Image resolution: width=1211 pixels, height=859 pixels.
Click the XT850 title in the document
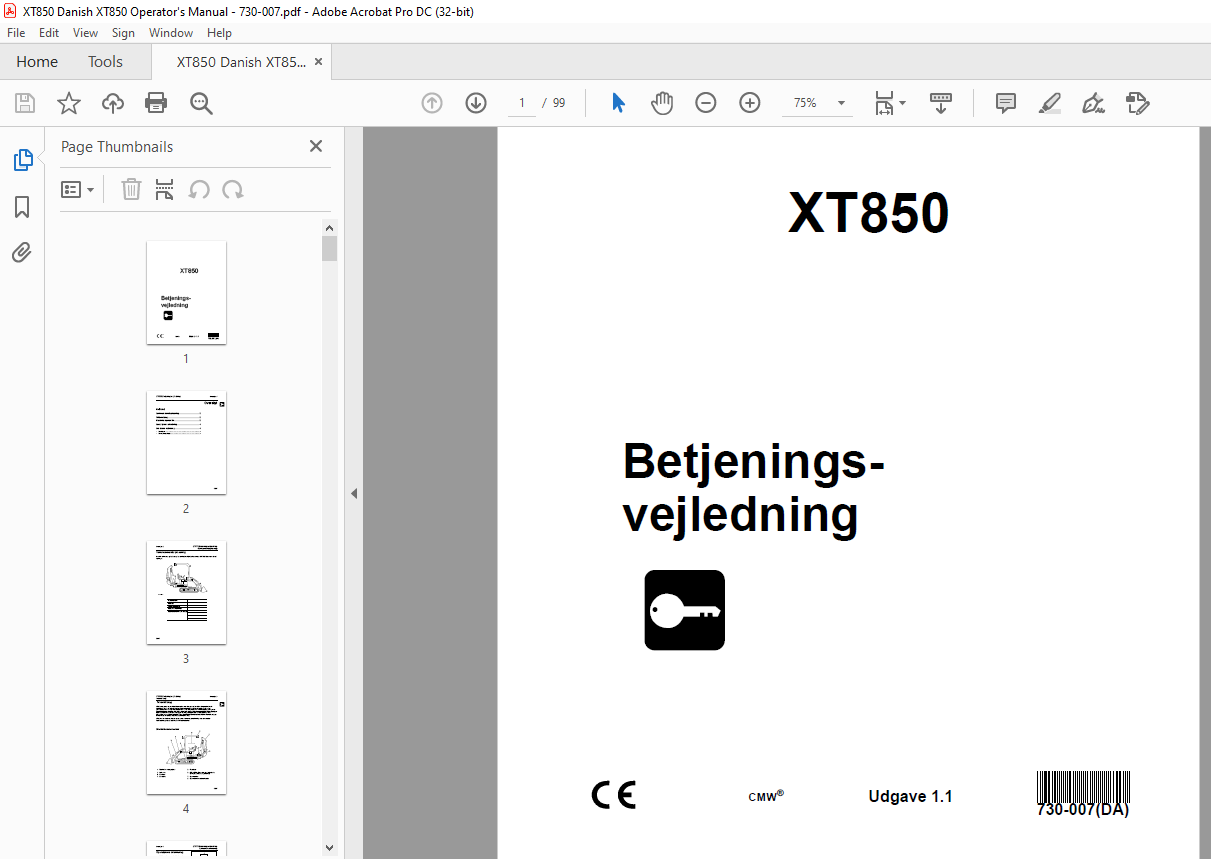(x=869, y=213)
